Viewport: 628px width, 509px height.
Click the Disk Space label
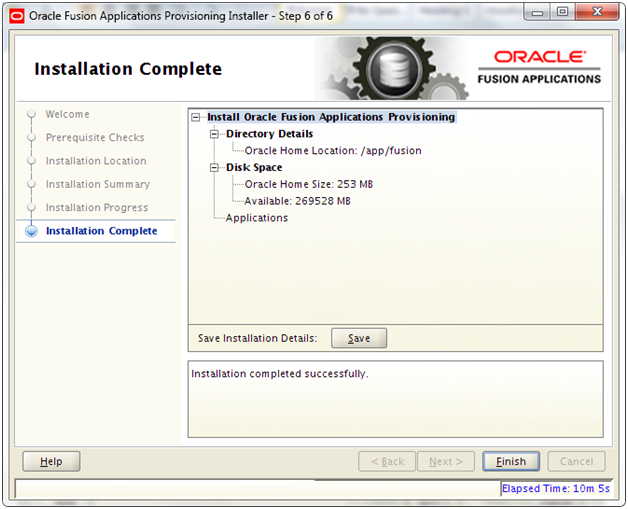[254, 167]
